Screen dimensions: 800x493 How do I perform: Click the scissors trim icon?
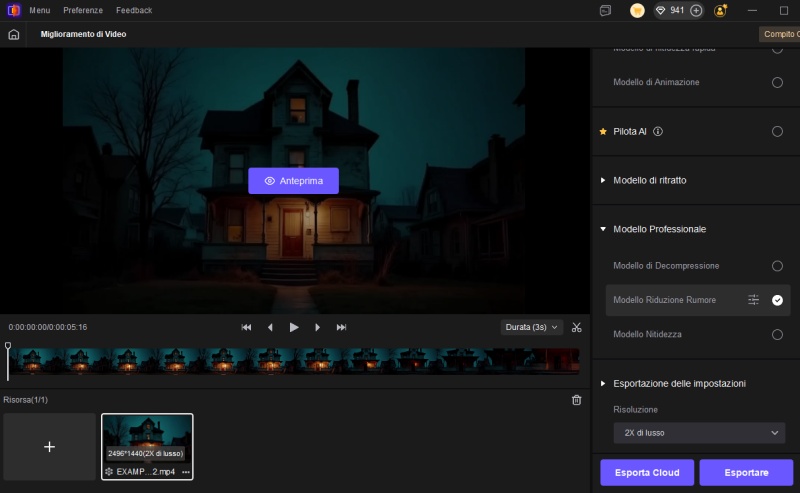point(577,327)
